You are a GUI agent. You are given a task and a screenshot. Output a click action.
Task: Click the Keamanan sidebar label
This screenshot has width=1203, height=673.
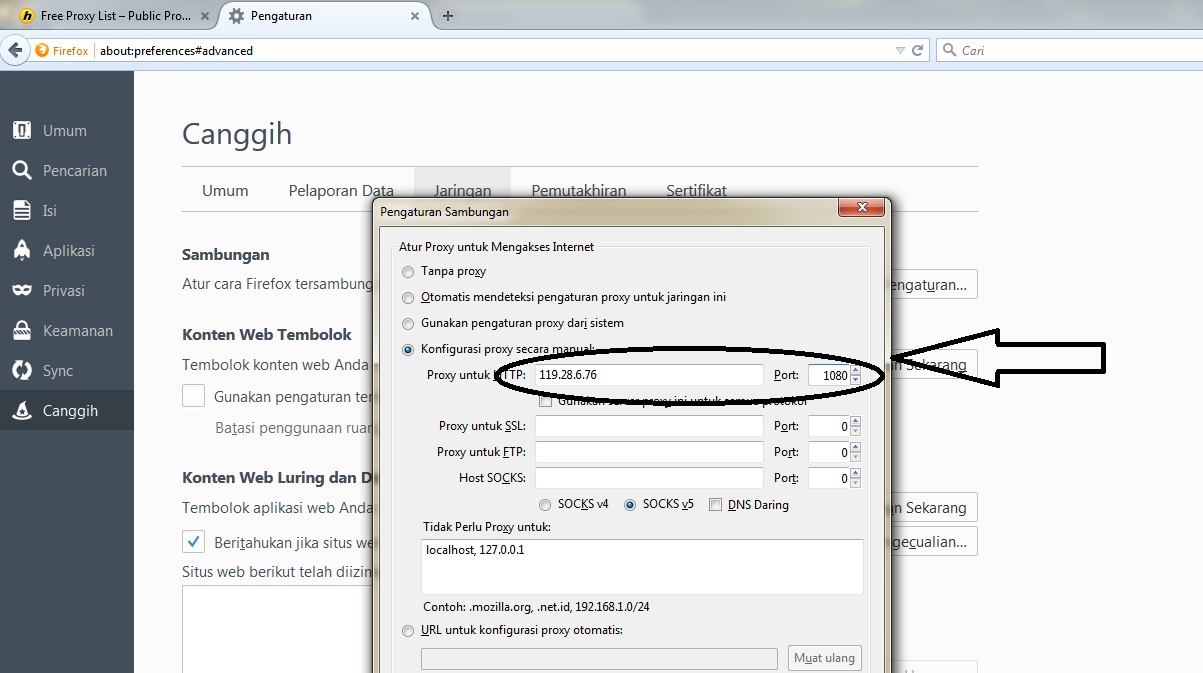coord(78,330)
